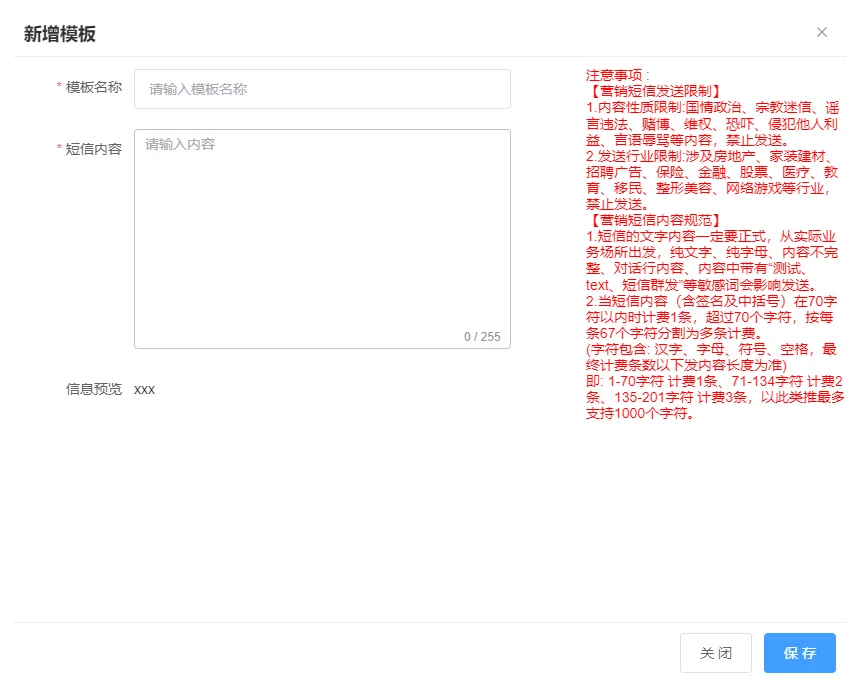858x690 pixels.
Task: Close the 新增模板 dialog with the X icon
Action: pos(822,32)
